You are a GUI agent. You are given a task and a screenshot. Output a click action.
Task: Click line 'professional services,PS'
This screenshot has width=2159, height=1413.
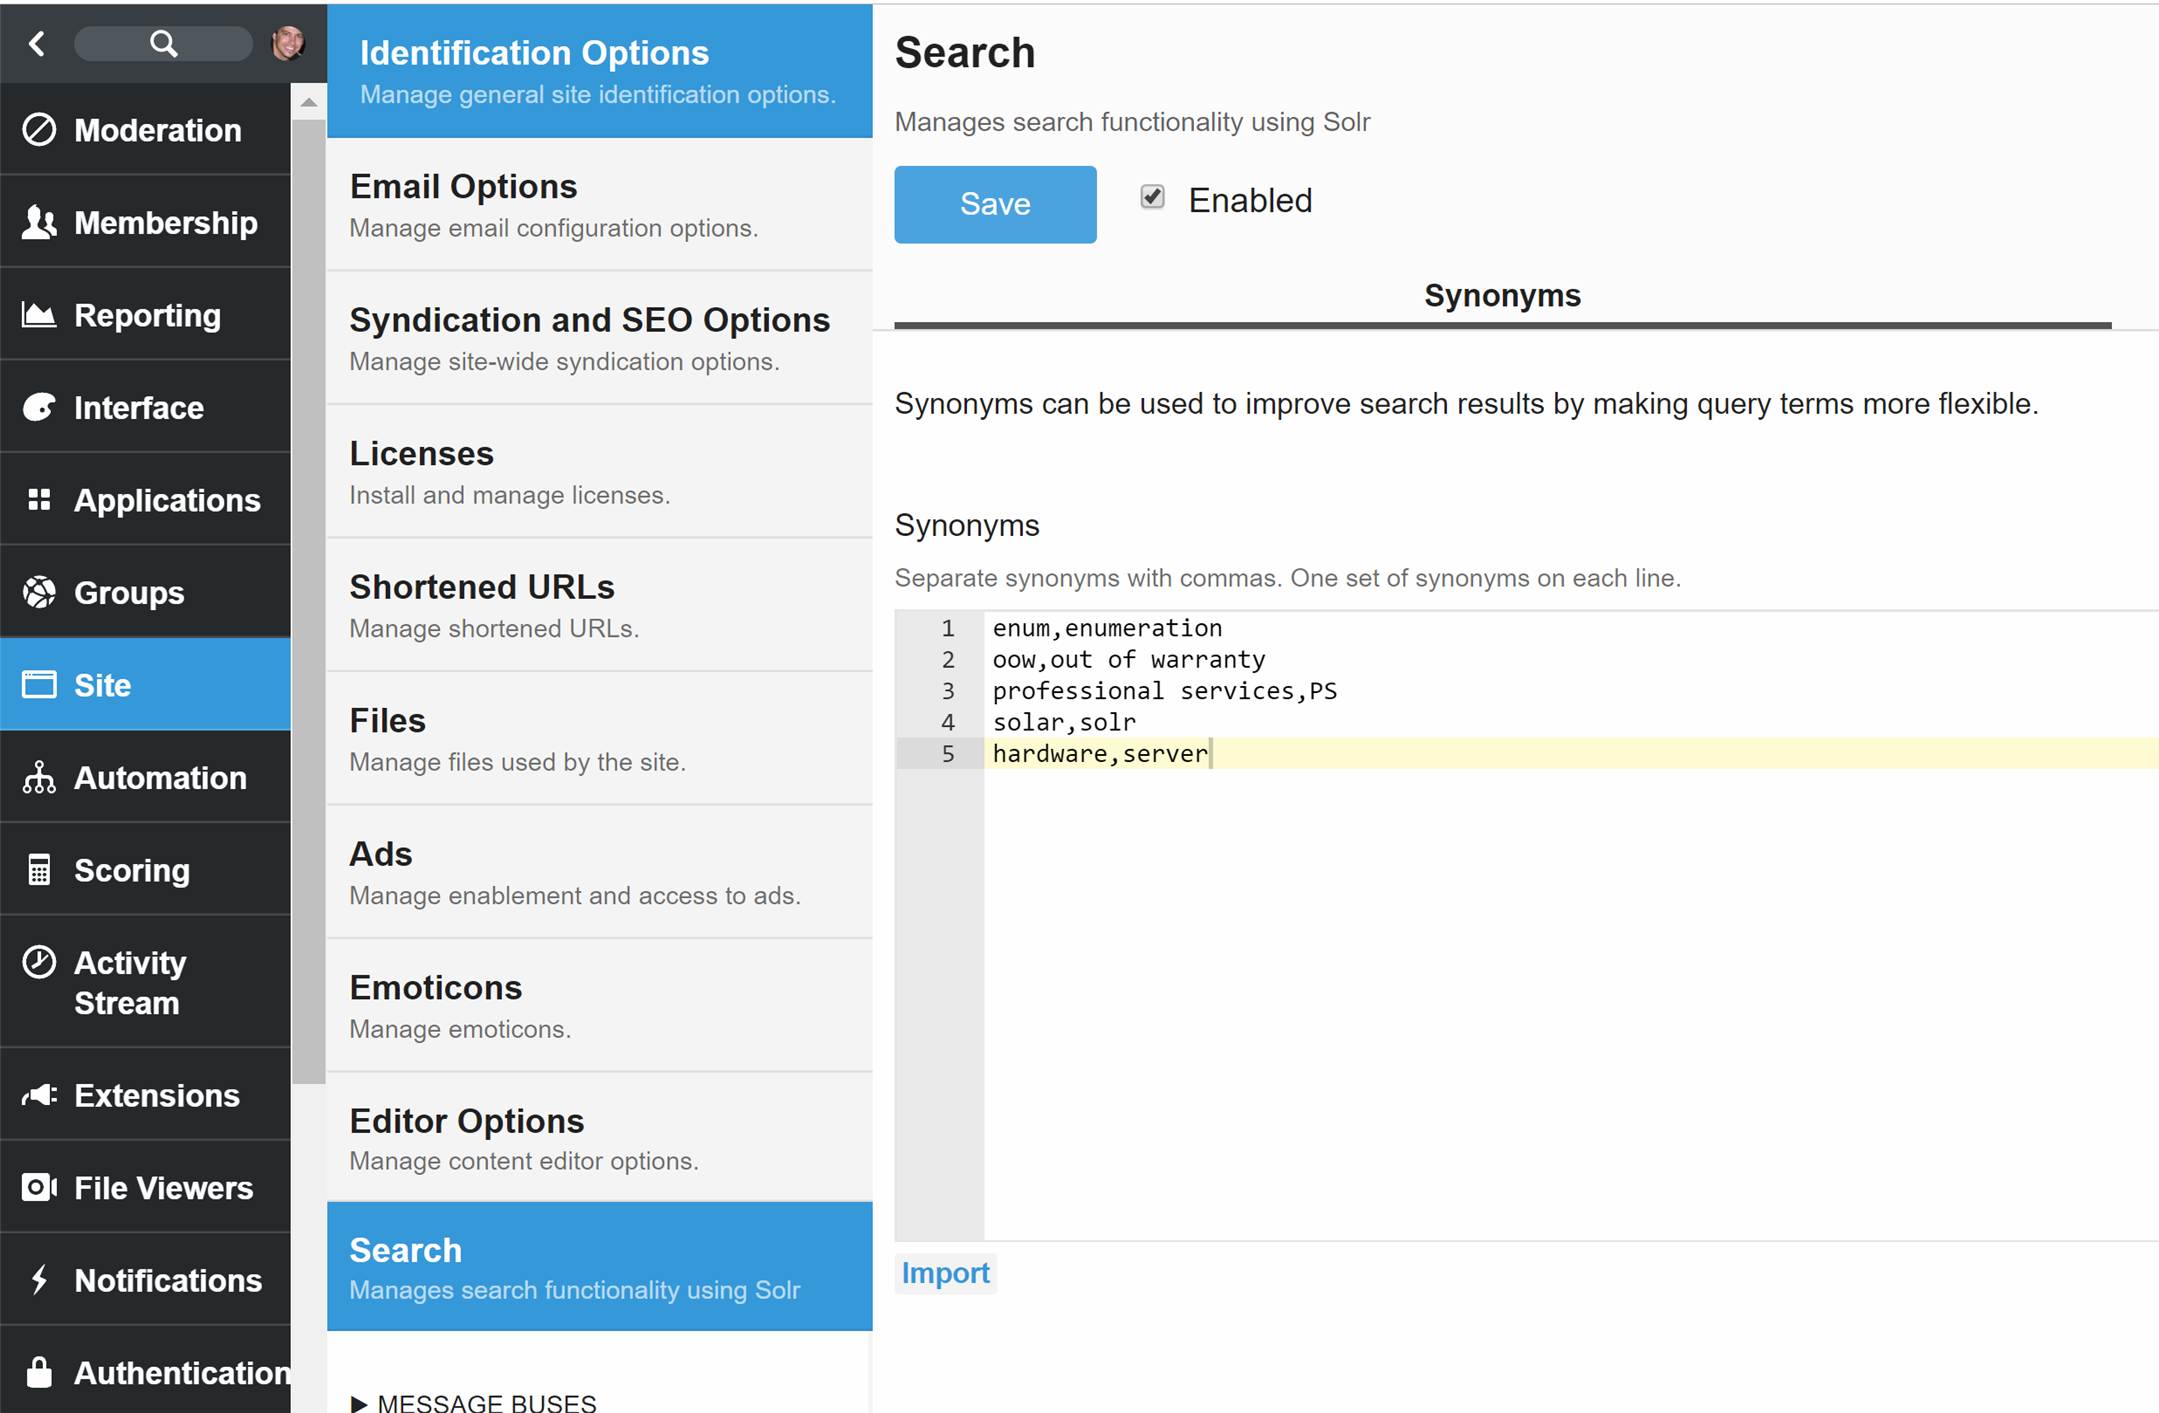coord(1165,691)
